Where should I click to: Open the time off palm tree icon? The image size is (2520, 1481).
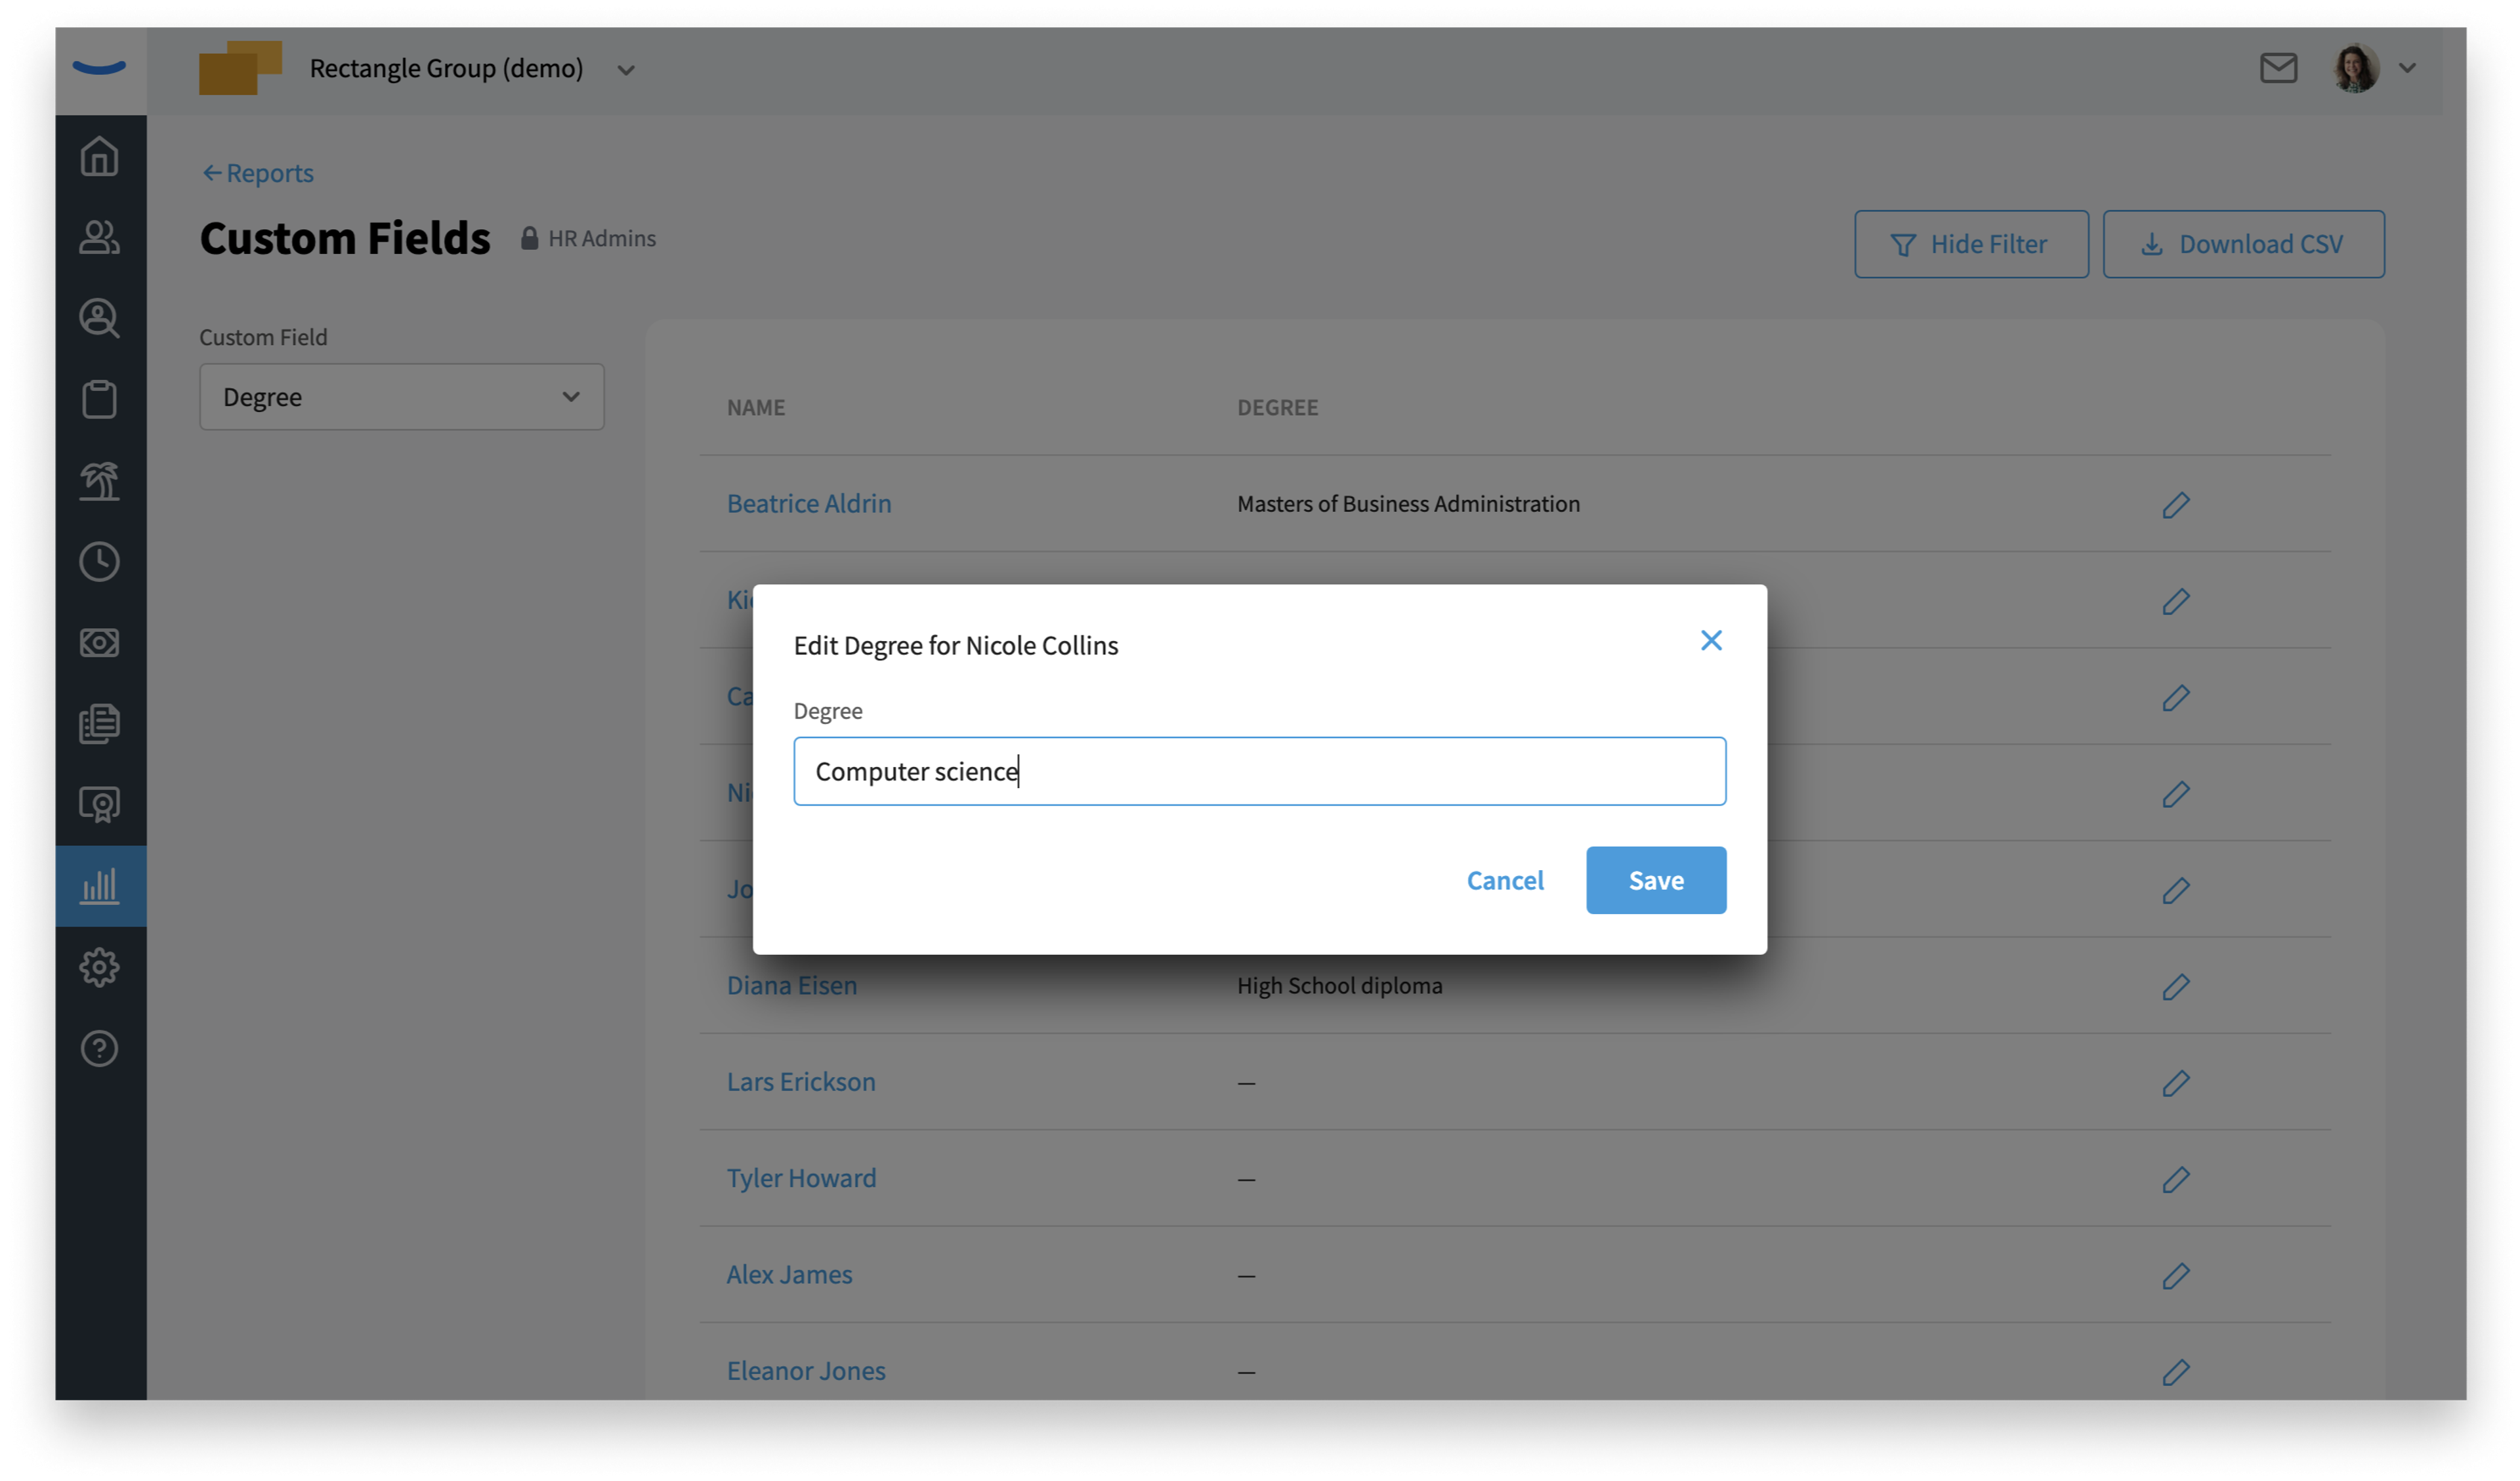coord(99,481)
